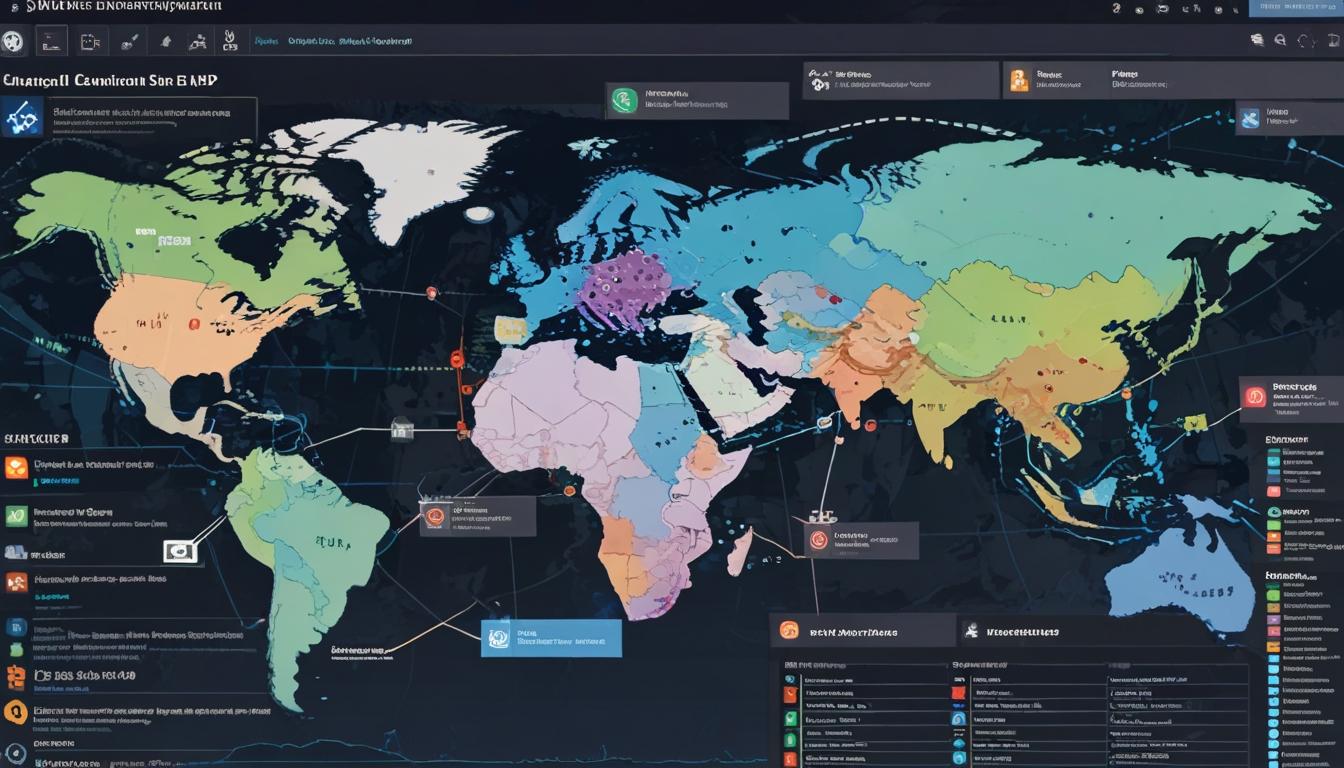The image size is (1344, 768).
Task: Click the blue info card above Africa
Action: (x=550, y=638)
